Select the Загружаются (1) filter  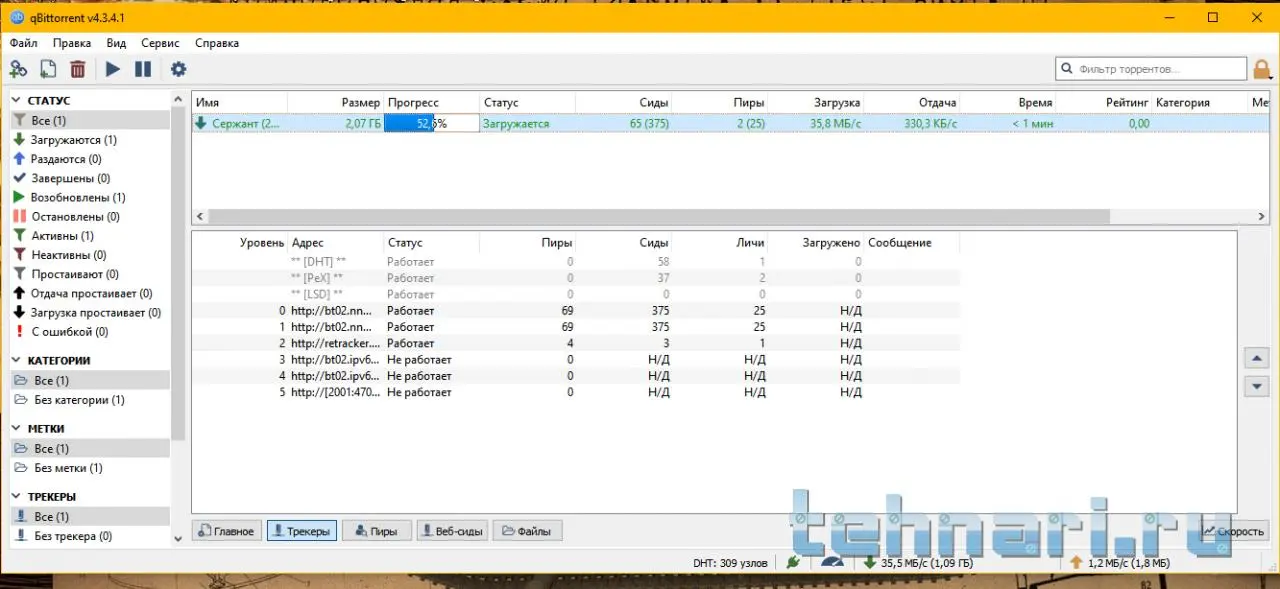(x=73, y=140)
